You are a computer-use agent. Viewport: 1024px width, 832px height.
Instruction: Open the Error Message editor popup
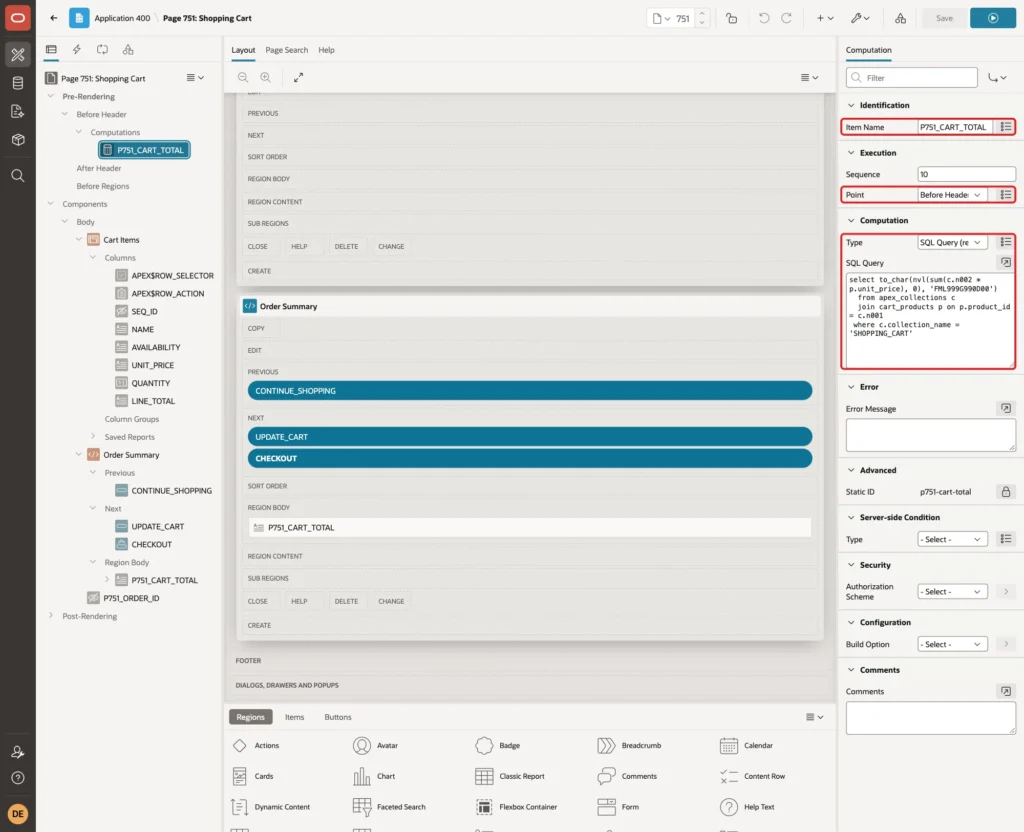tap(1006, 409)
